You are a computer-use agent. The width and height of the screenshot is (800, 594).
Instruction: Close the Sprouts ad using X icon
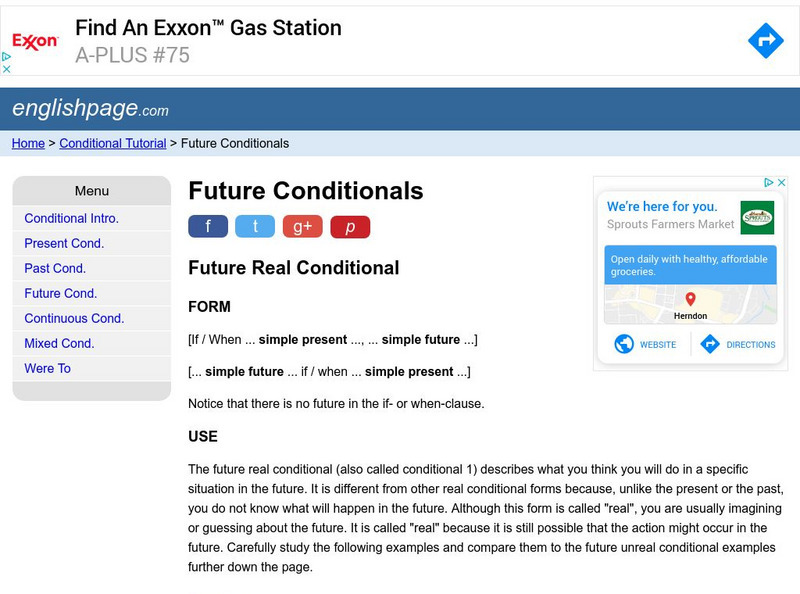(782, 183)
